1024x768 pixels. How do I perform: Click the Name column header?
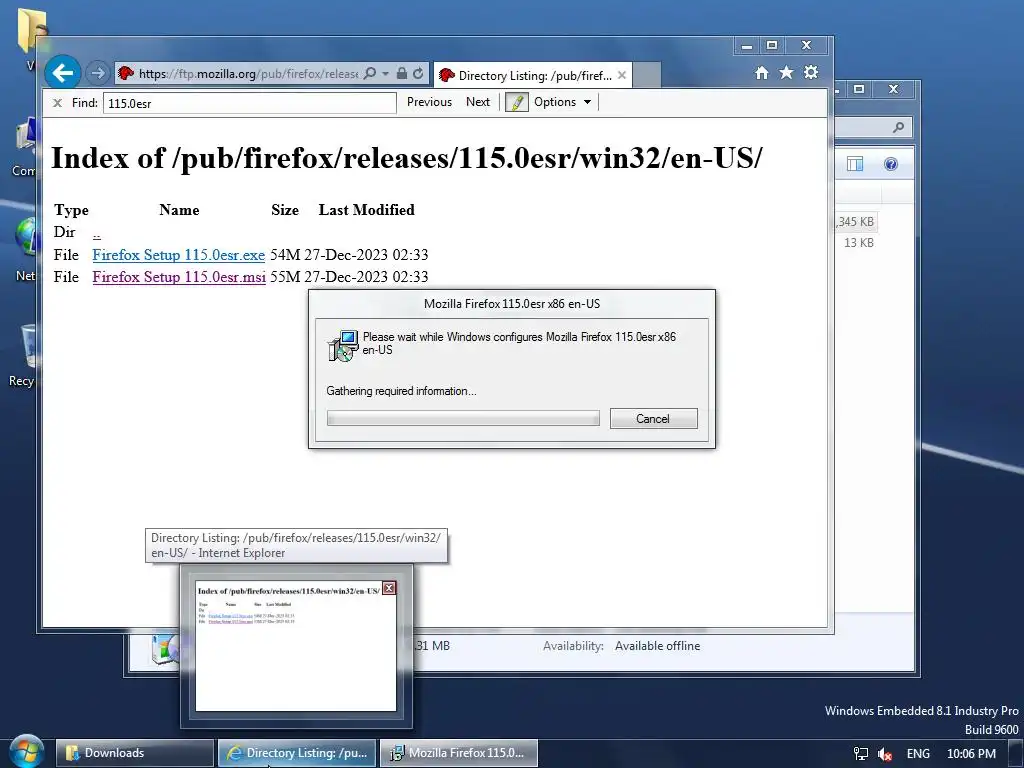pyautogui.click(x=179, y=210)
